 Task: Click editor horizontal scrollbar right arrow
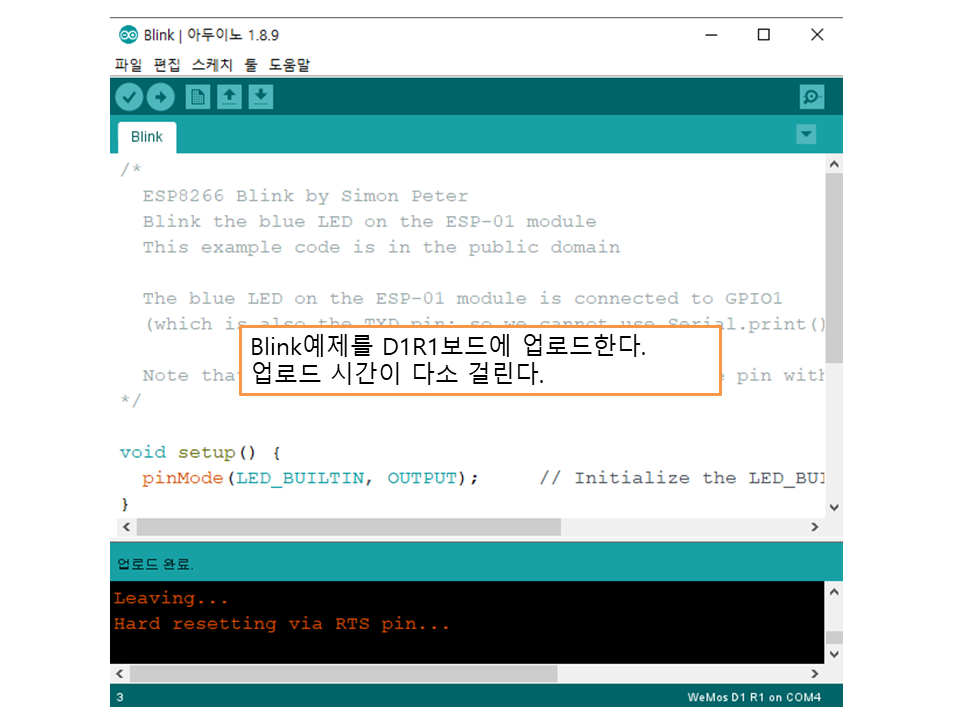814,527
